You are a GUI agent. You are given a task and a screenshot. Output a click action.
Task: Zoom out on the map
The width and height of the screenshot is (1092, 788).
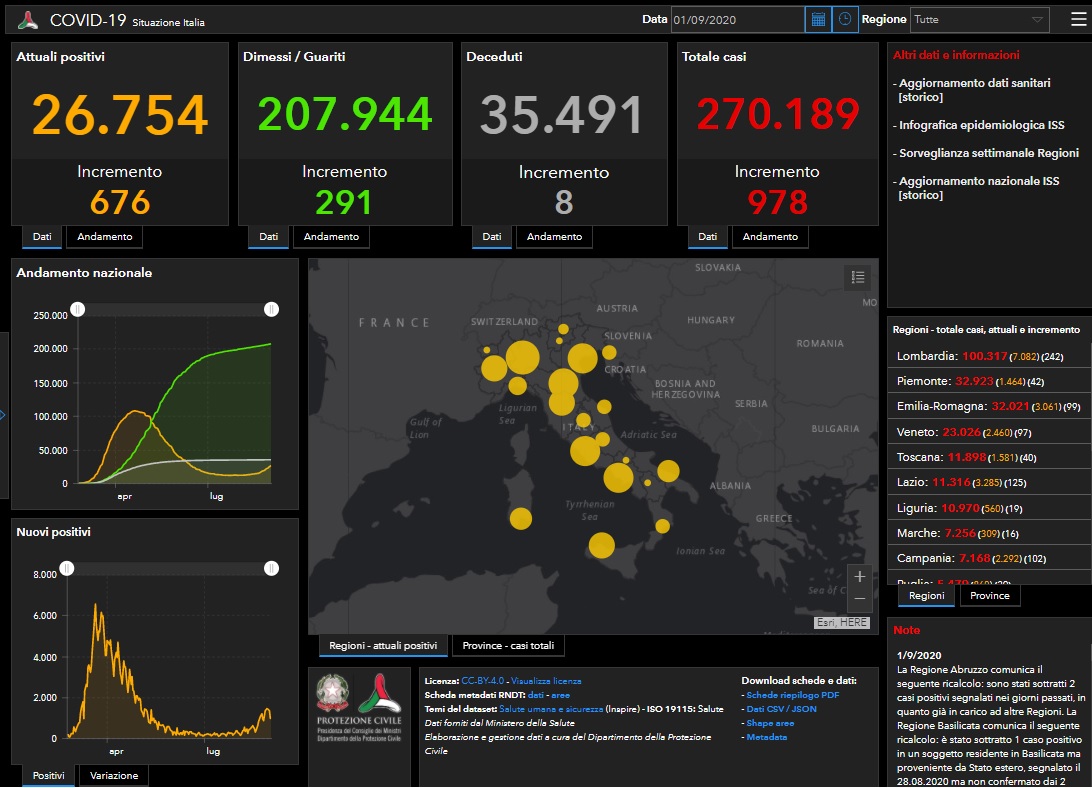coord(859,599)
